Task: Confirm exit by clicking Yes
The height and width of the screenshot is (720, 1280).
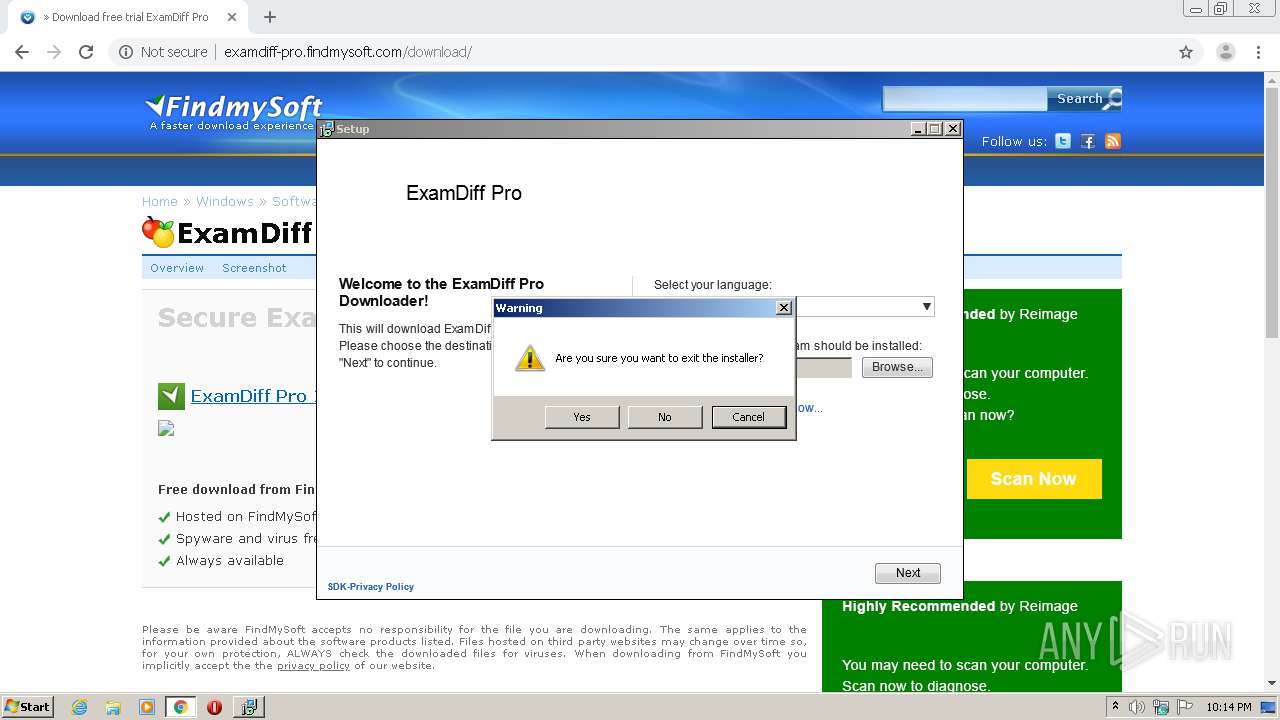Action: (582, 417)
